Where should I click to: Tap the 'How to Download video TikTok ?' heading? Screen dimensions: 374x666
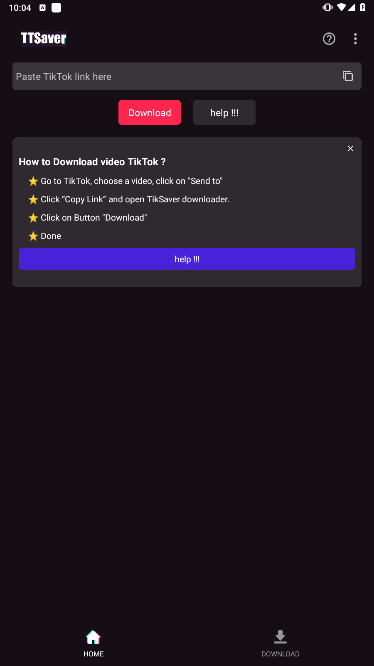point(92,162)
